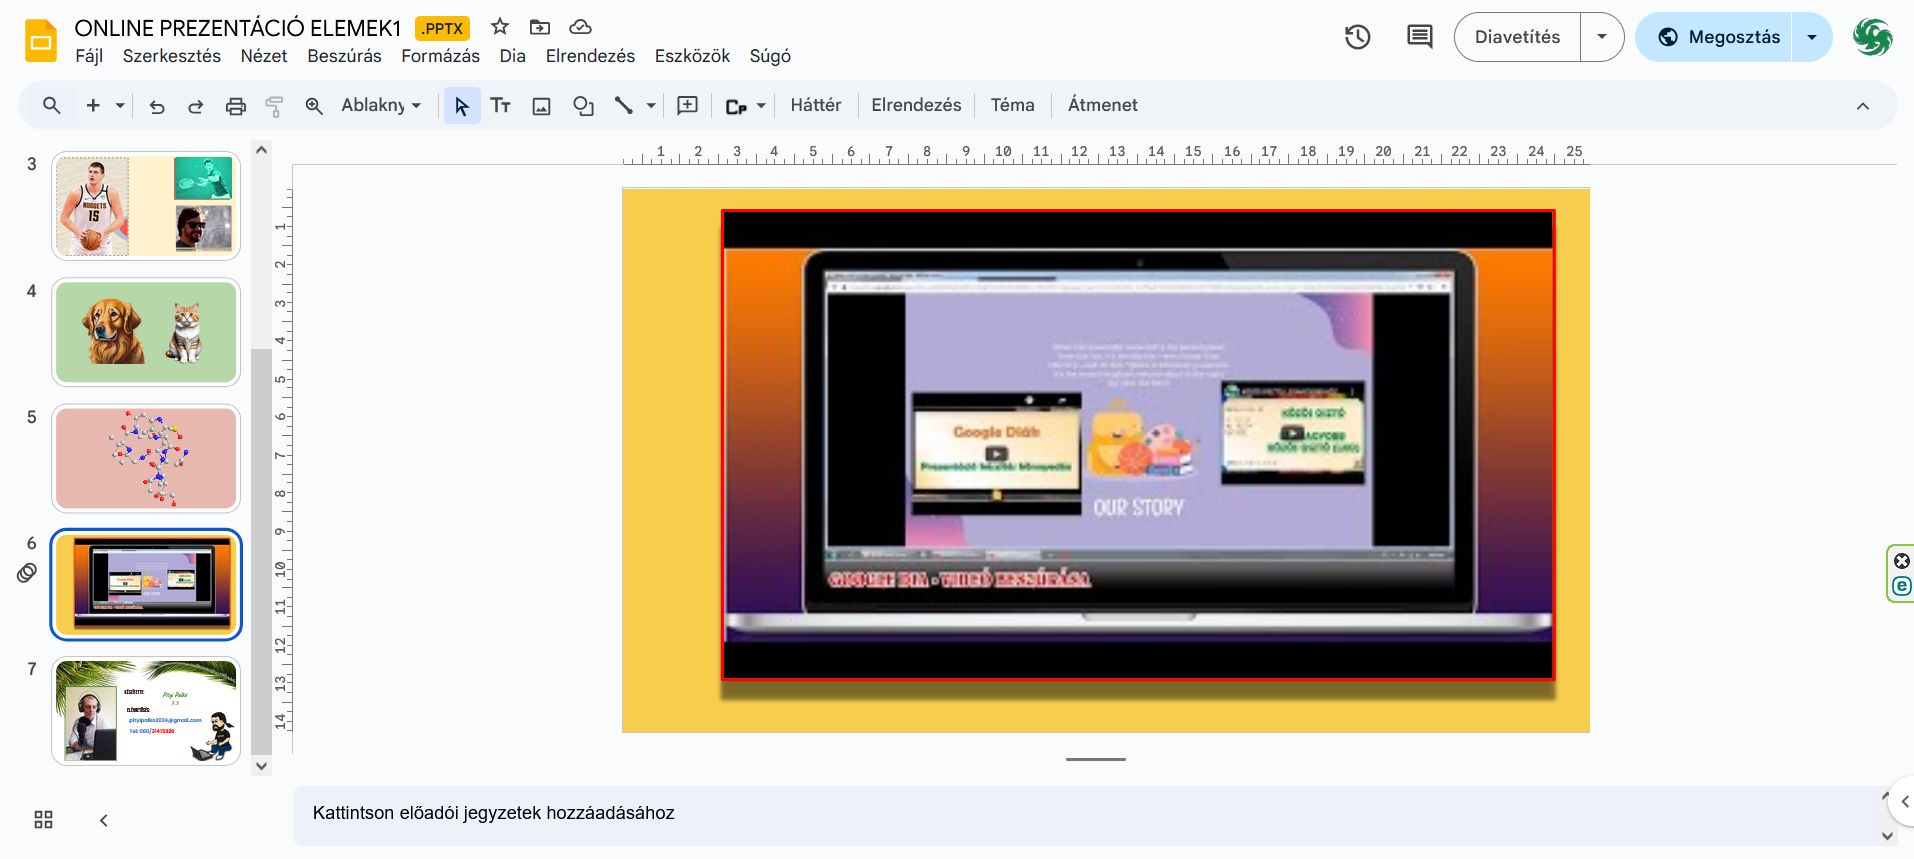Click the speaker notes field
The height and width of the screenshot is (859, 1914).
coord(1085,814)
